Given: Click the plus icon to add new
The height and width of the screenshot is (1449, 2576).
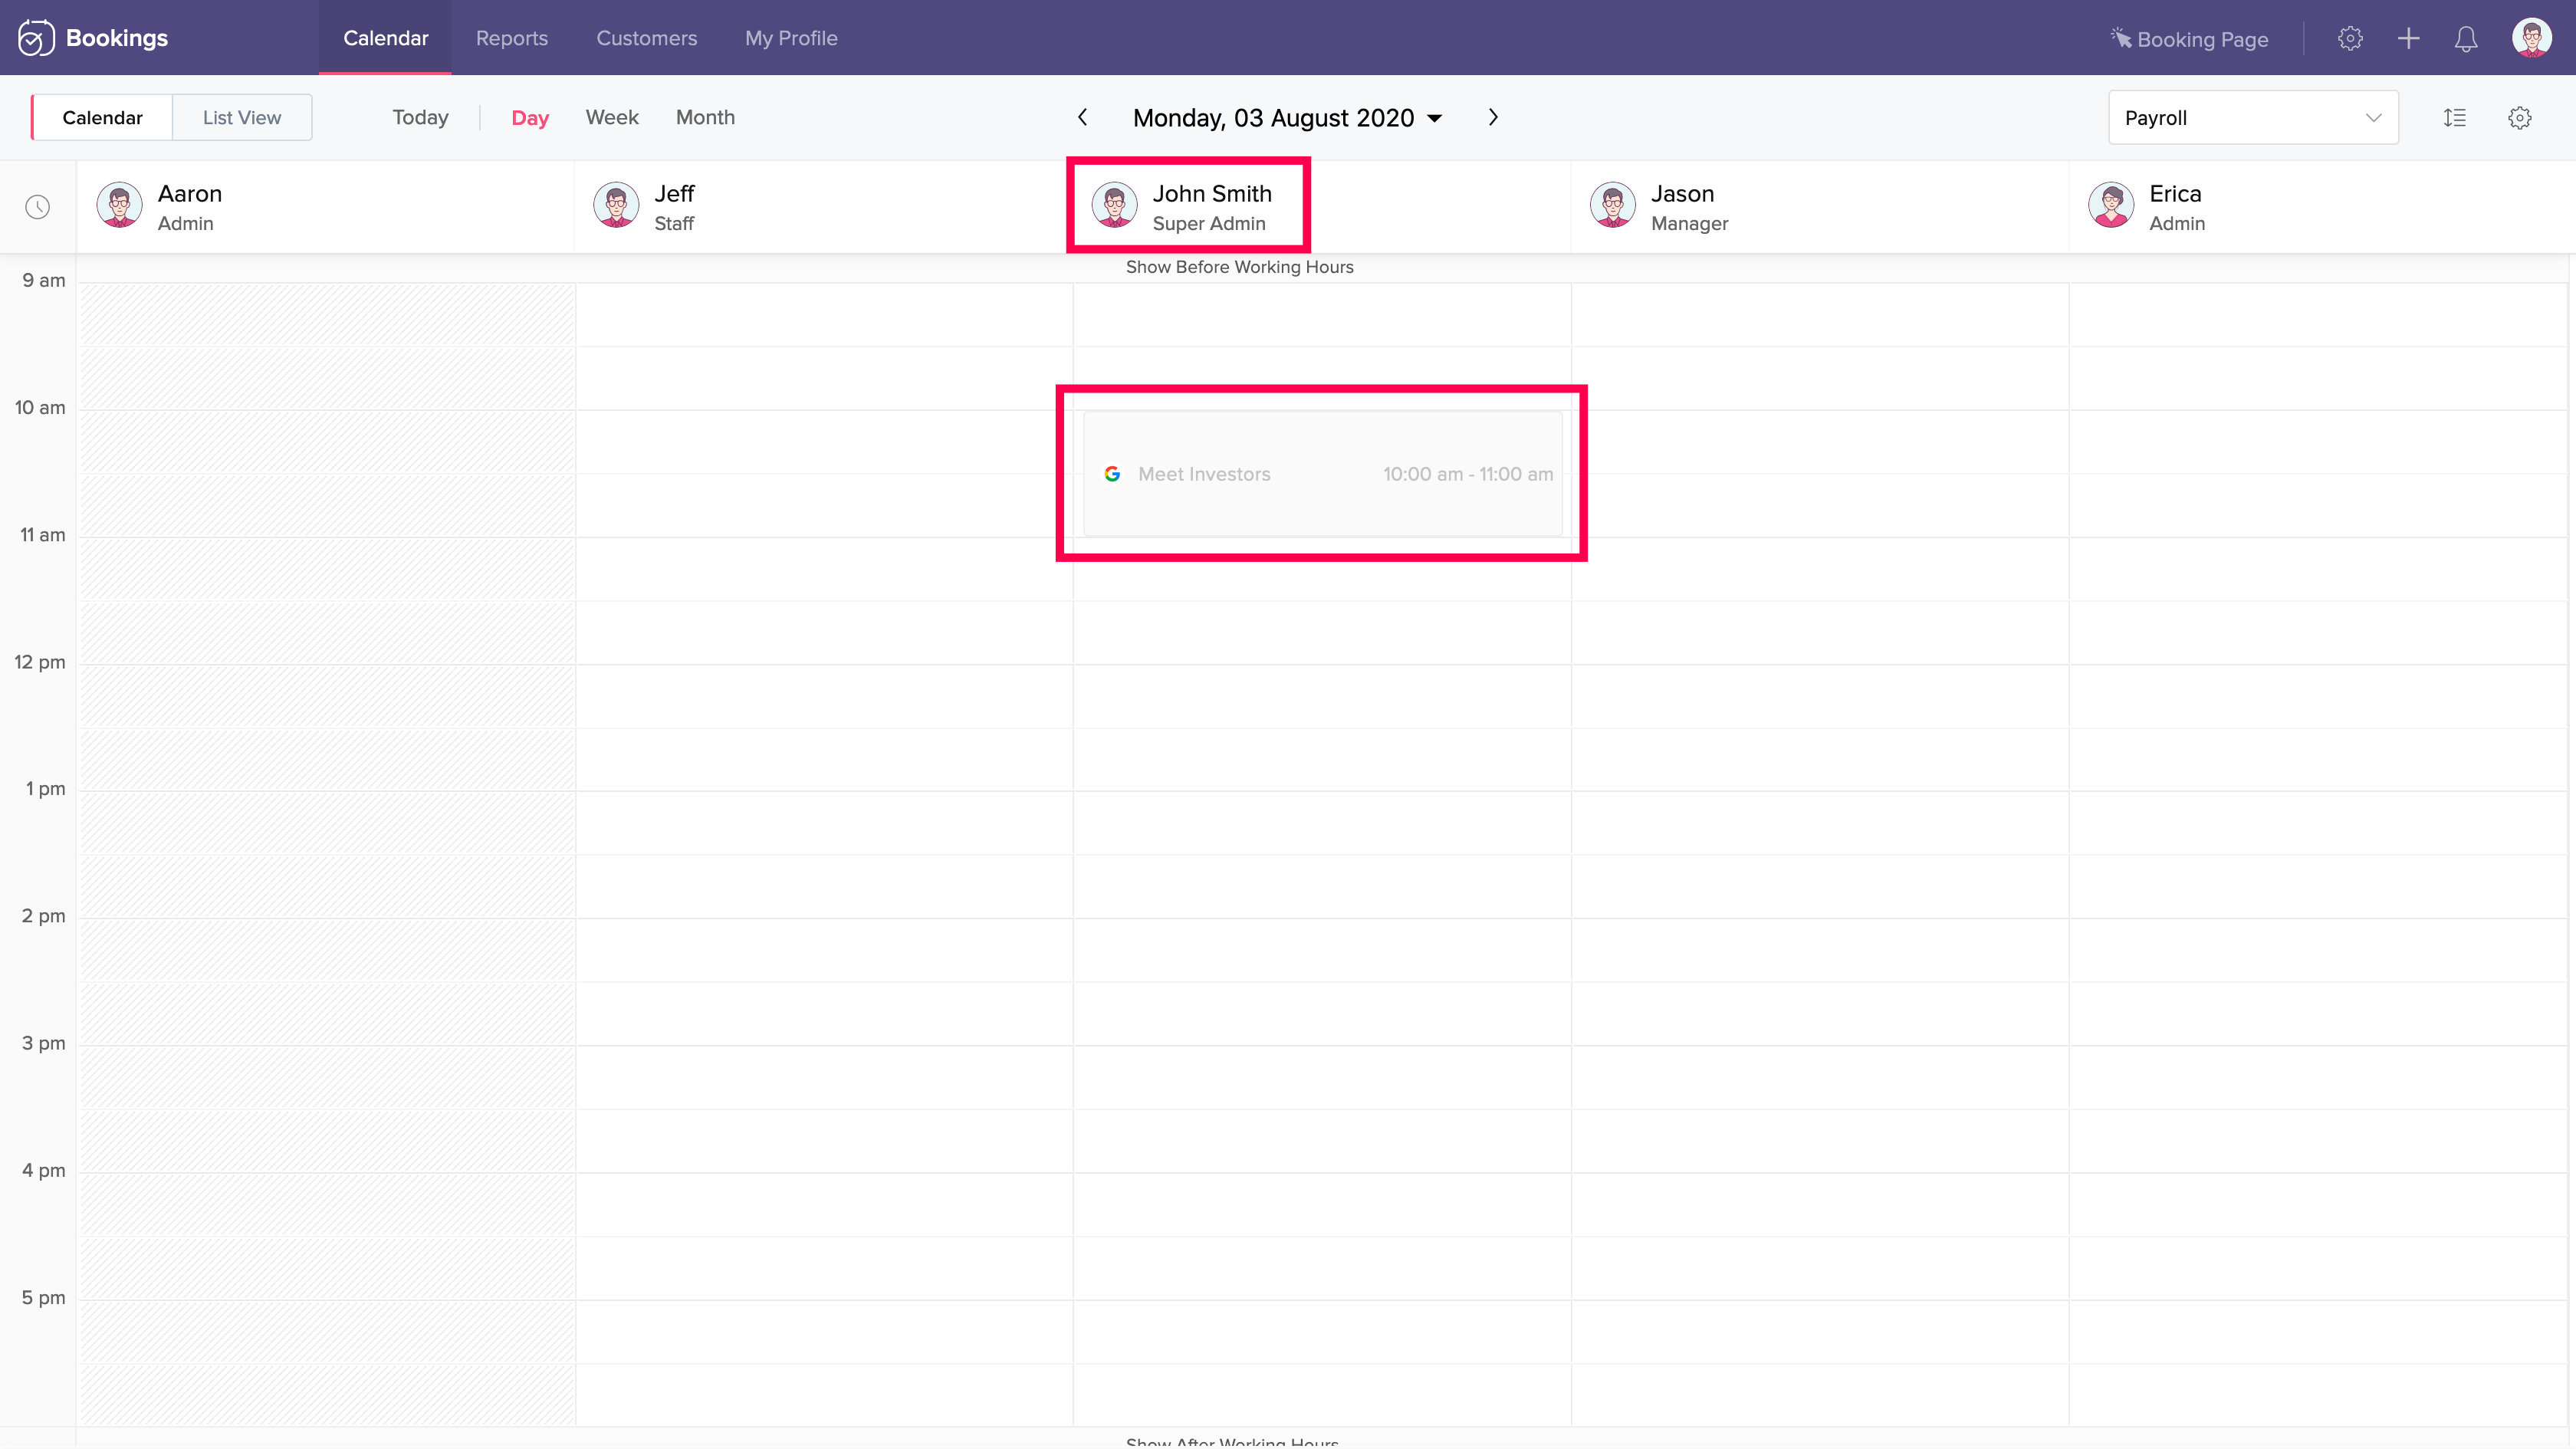Looking at the screenshot, I should pyautogui.click(x=2408, y=38).
